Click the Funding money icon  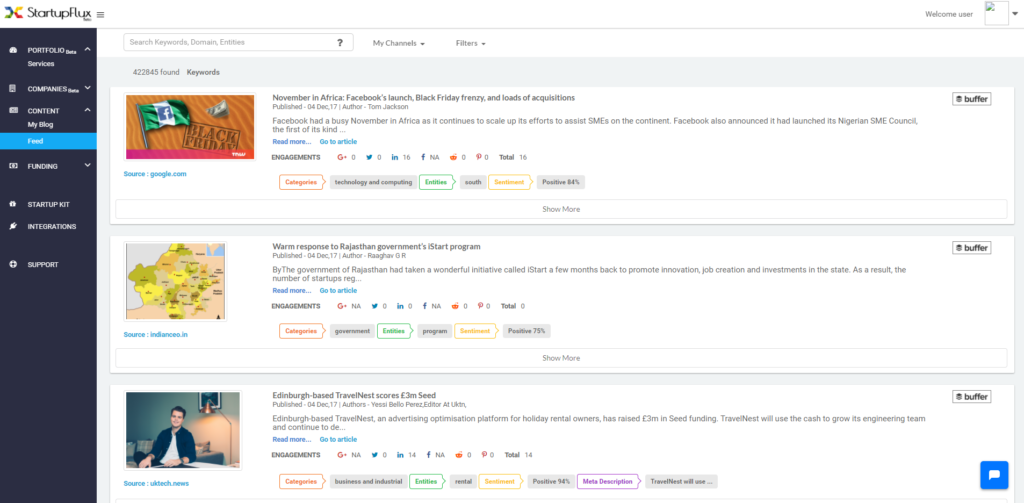[x=13, y=166]
